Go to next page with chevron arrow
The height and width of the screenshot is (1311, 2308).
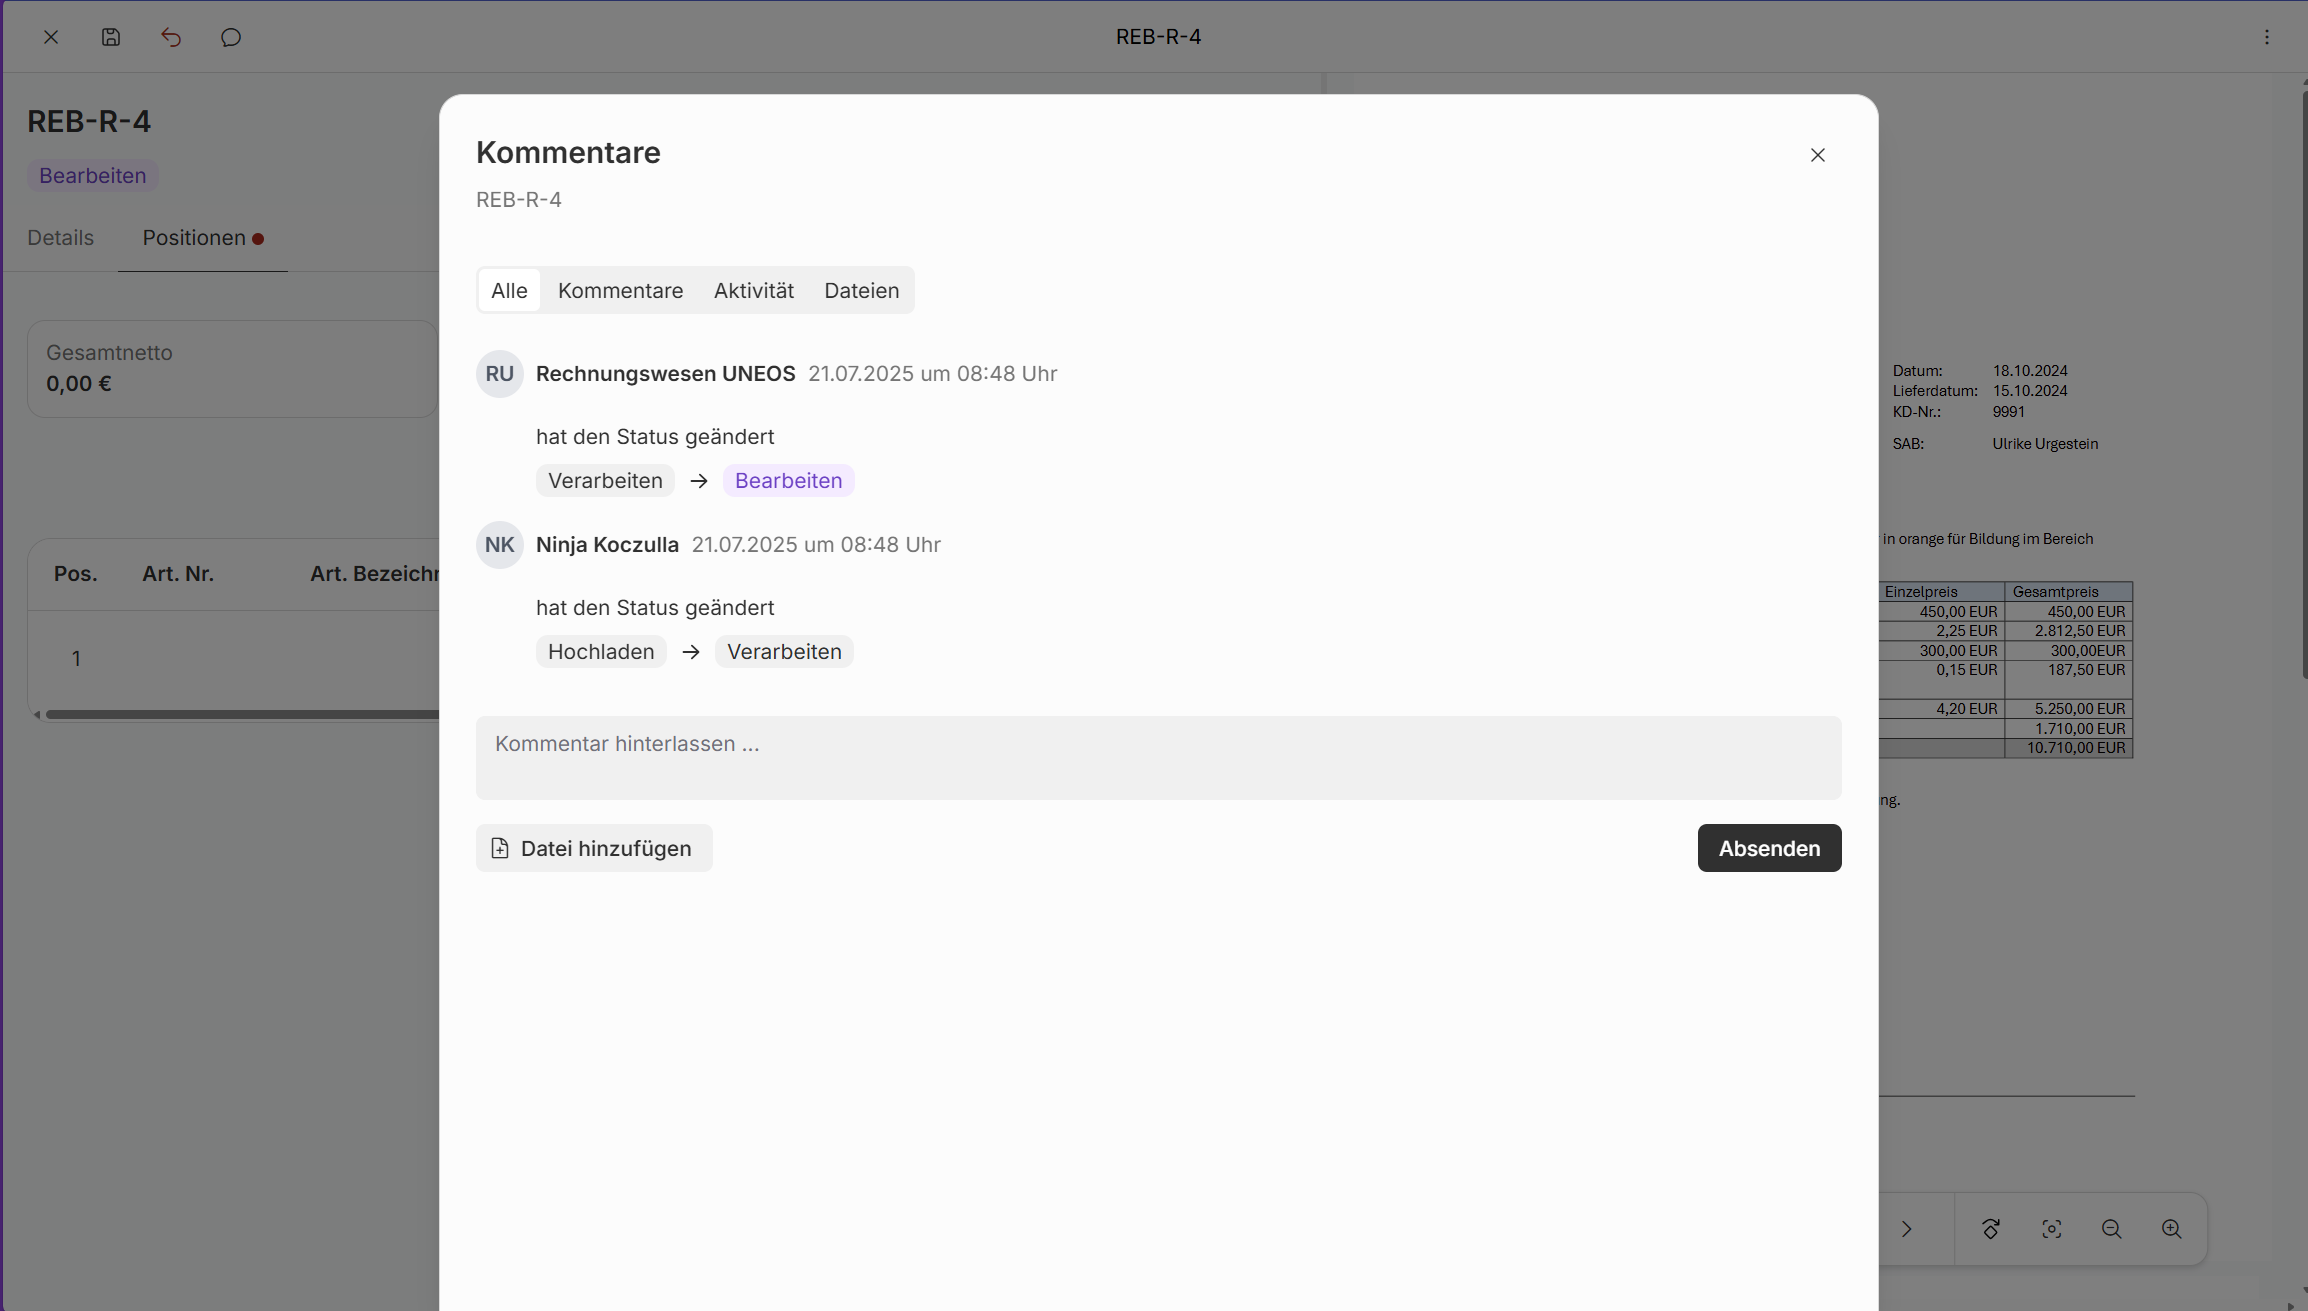(1906, 1229)
